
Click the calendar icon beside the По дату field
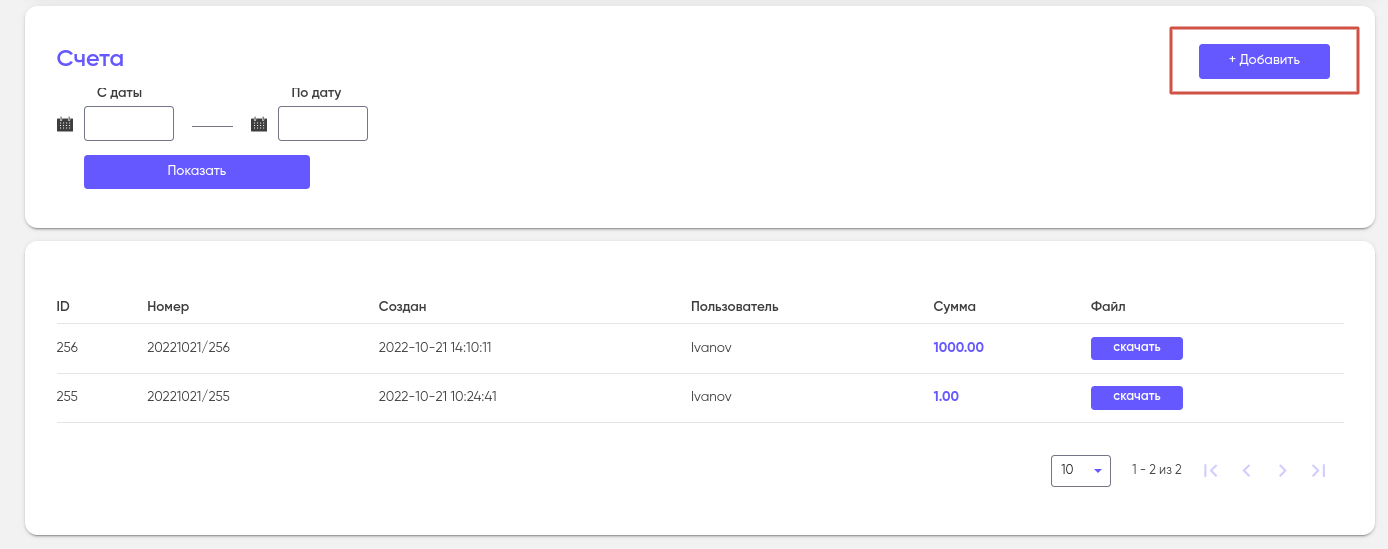coord(259,124)
